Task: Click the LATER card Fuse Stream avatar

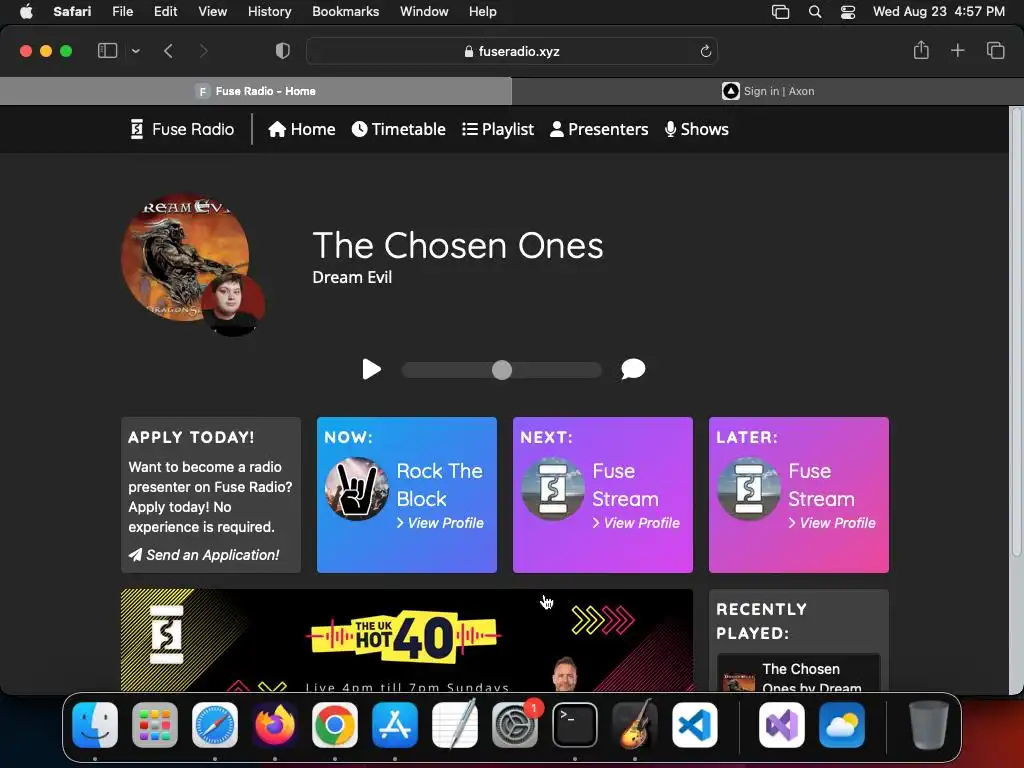Action: 748,489
